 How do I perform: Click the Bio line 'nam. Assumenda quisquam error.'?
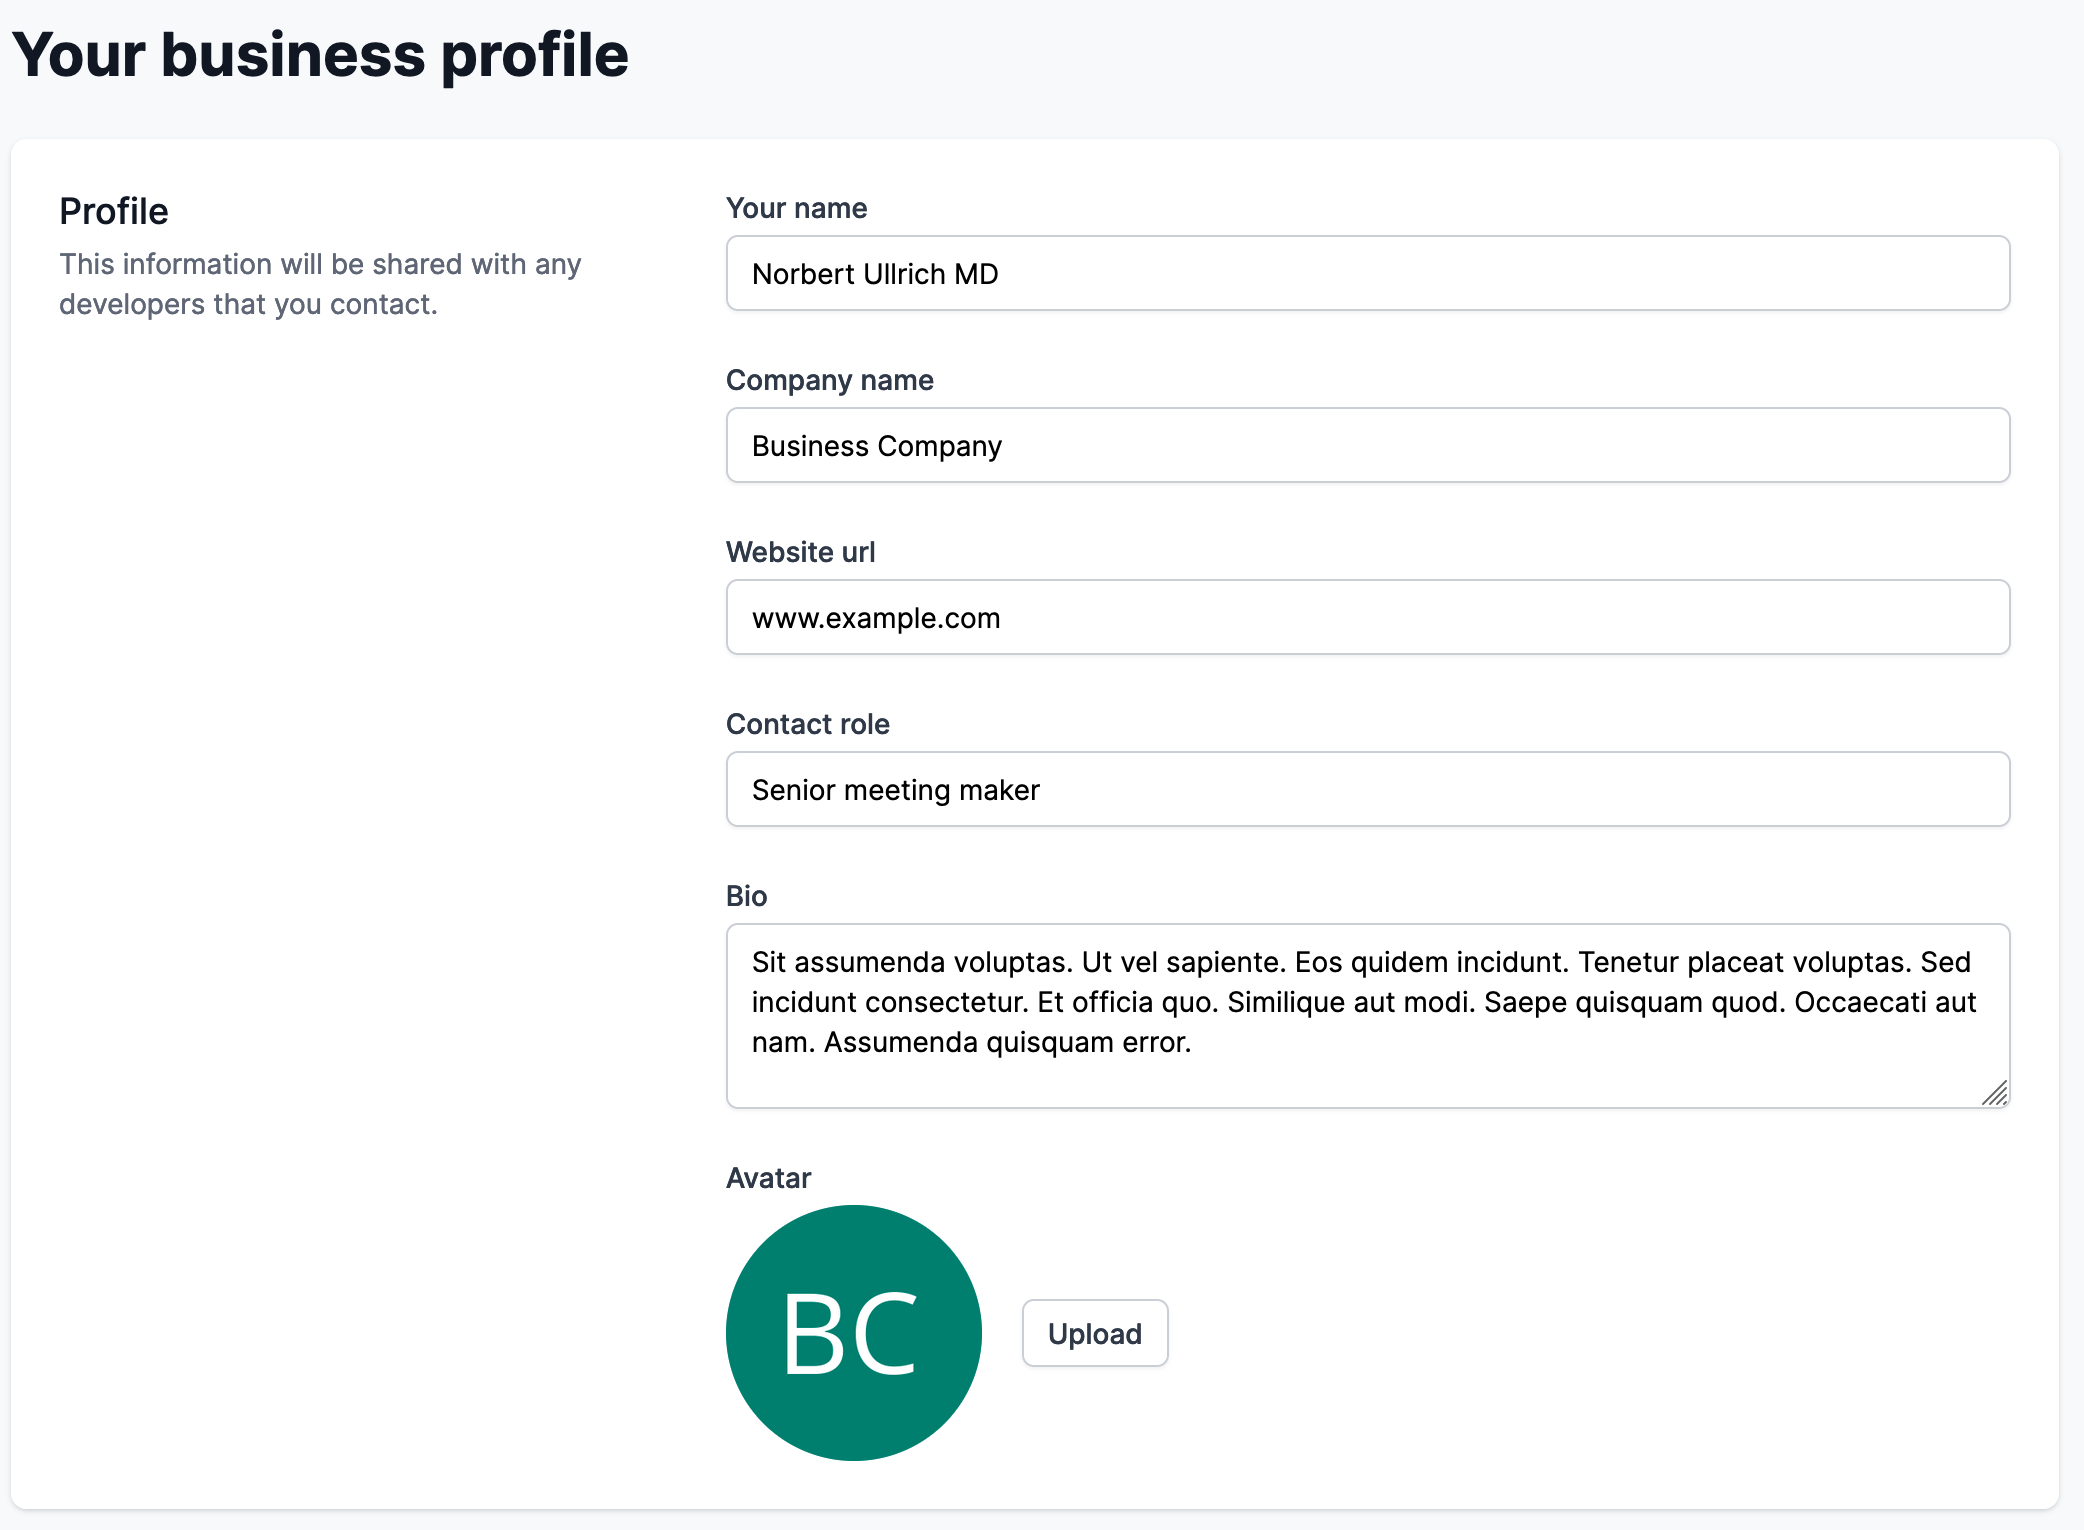coord(971,1042)
